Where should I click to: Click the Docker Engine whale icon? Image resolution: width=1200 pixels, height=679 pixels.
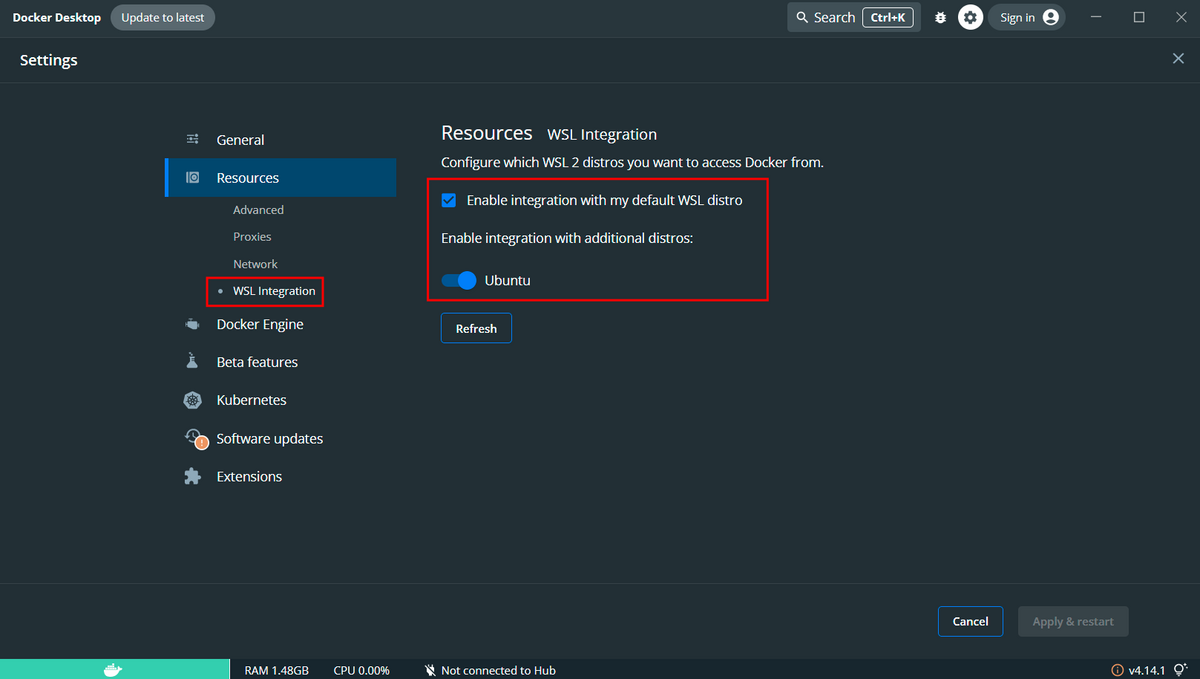pos(192,324)
